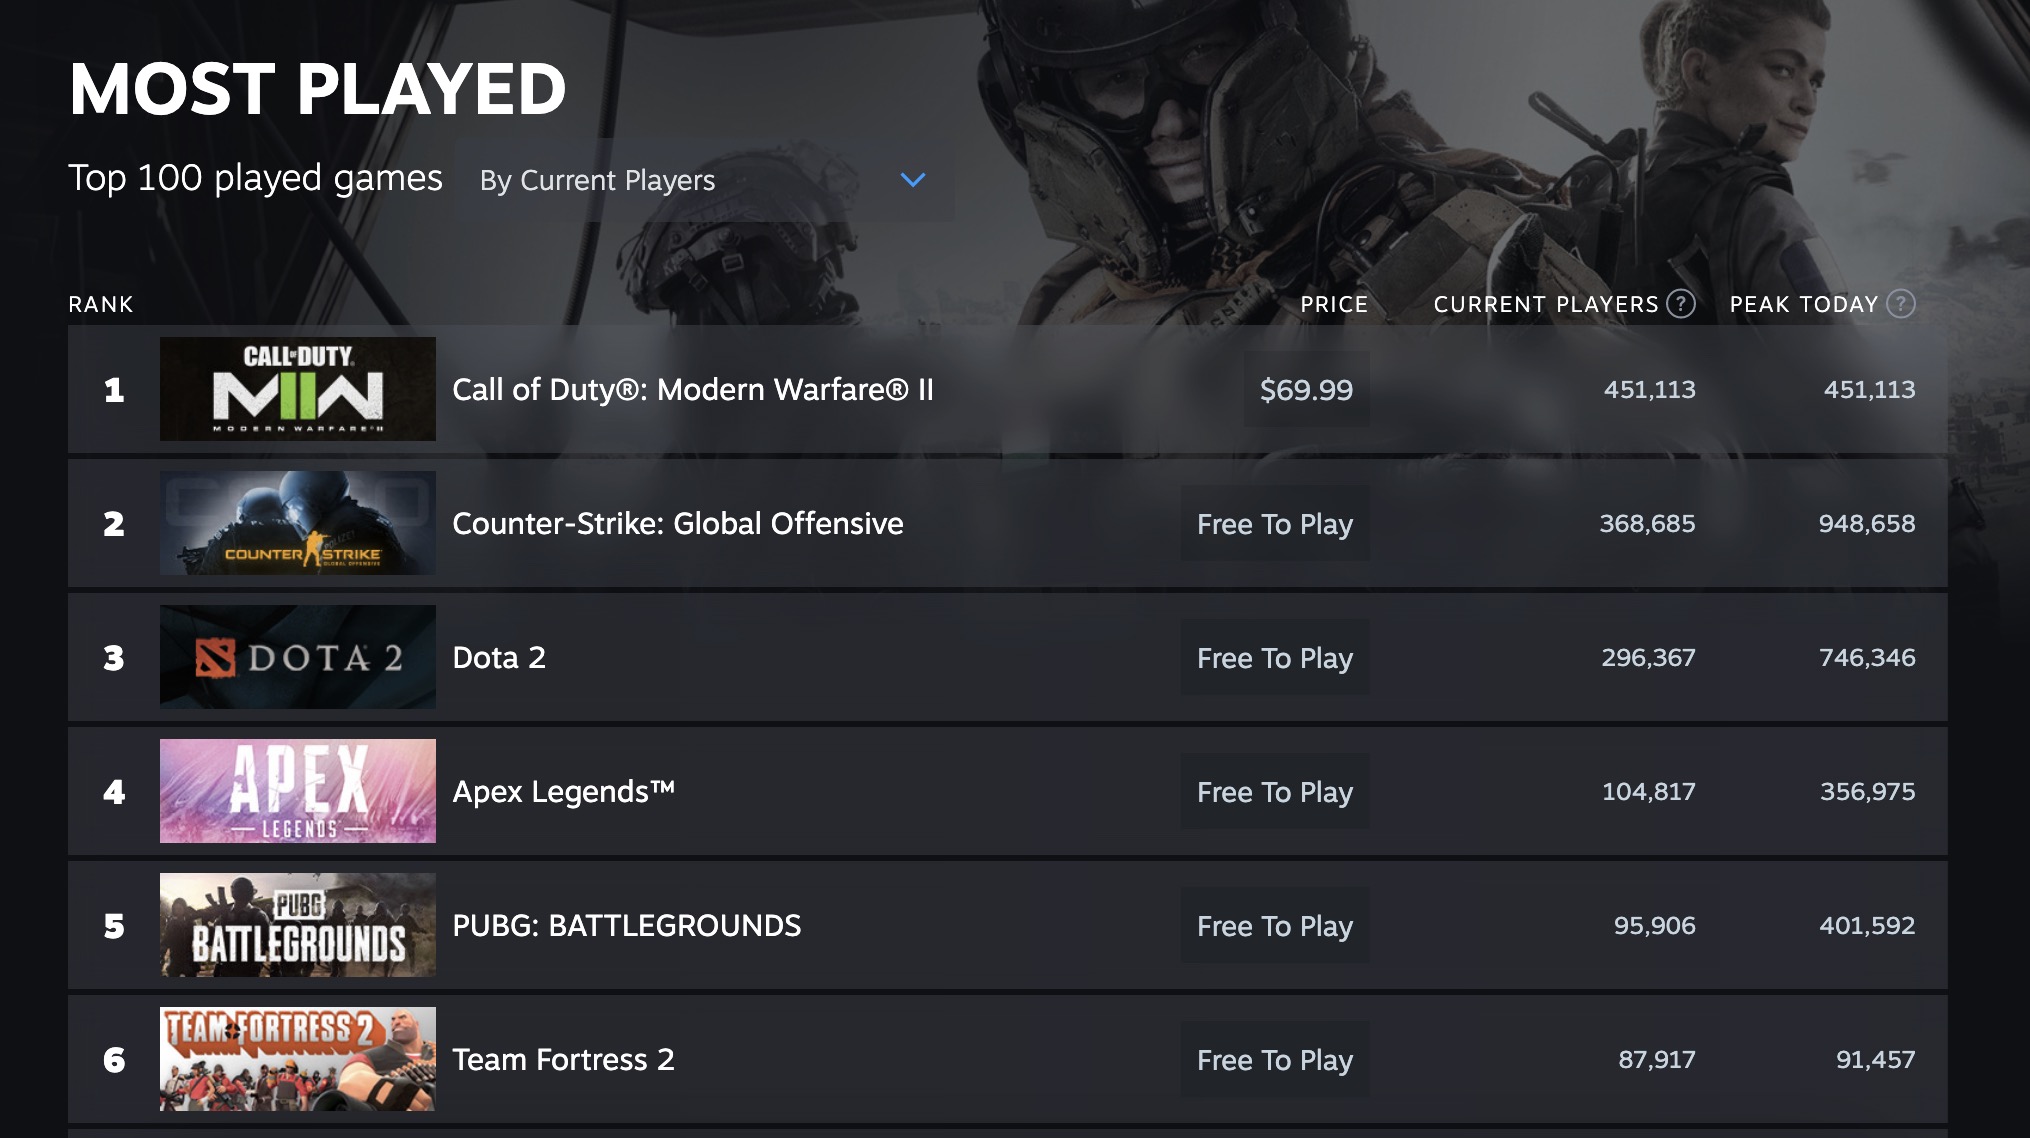Click the Call of Duty Modern Warfare II thumbnail
Viewport: 2030px width, 1138px height.
coord(297,389)
